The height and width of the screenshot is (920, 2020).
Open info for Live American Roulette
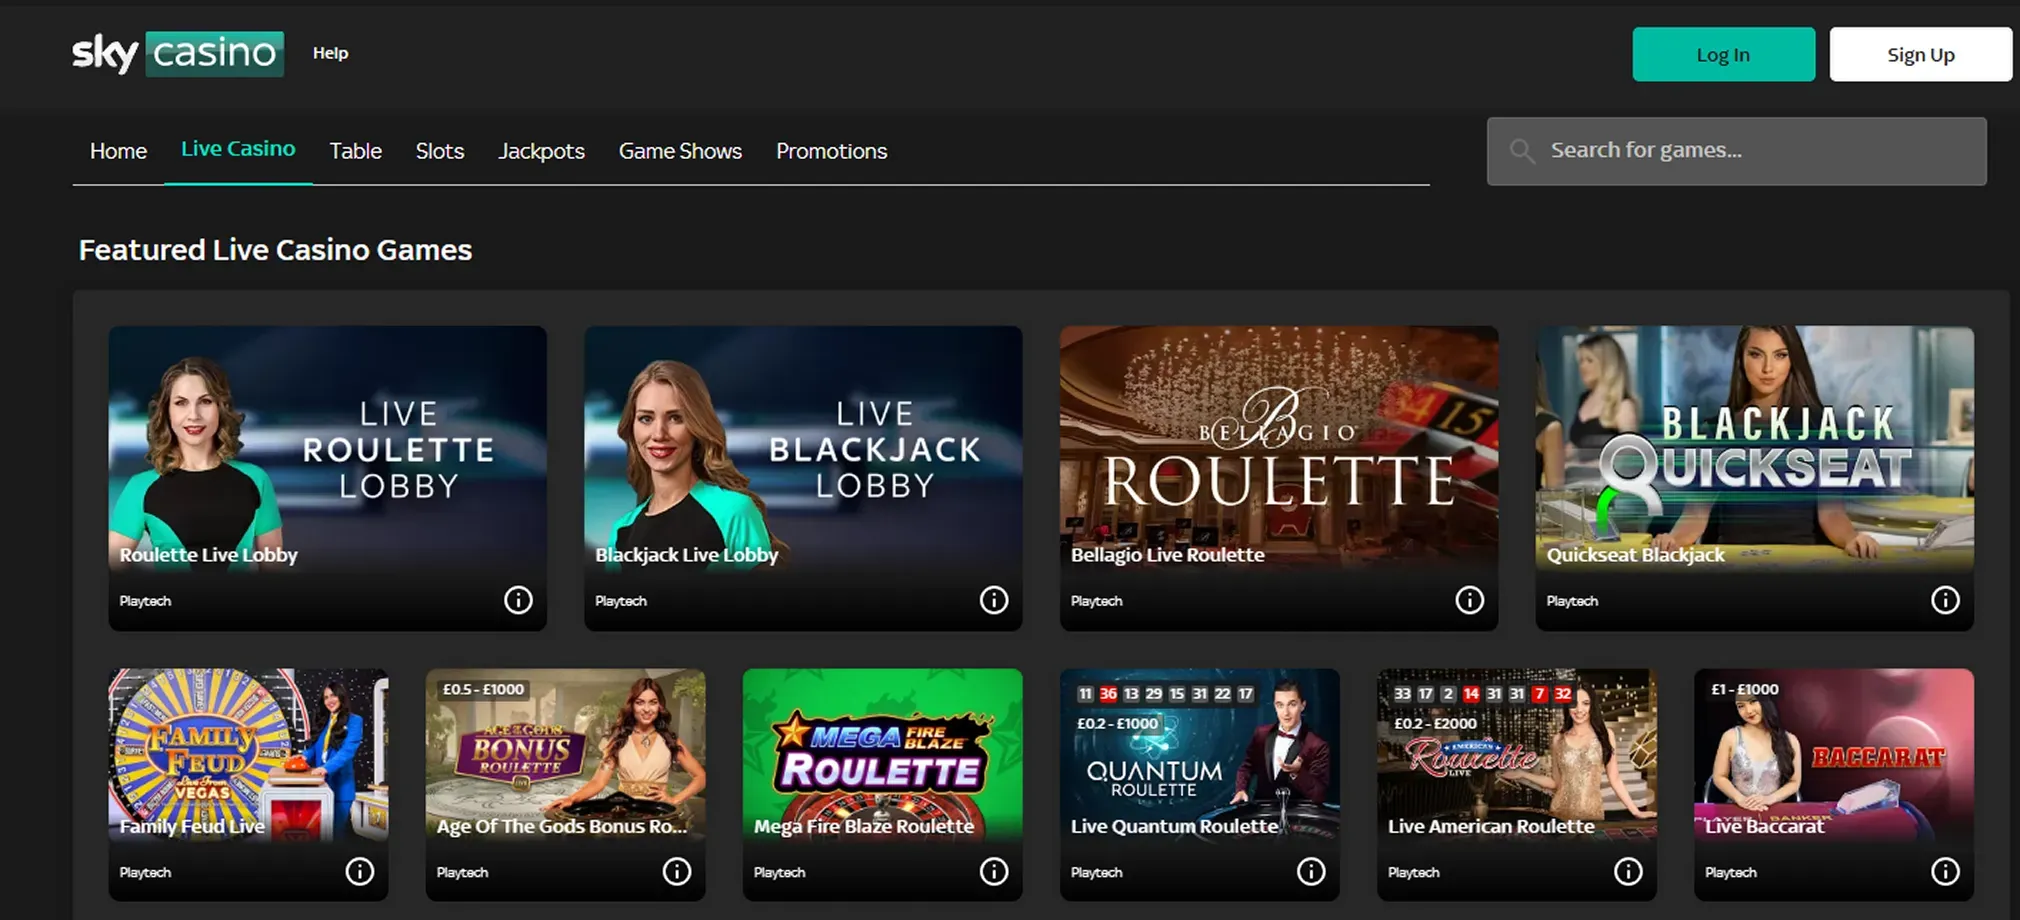pyautogui.click(x=1628, y=872)
